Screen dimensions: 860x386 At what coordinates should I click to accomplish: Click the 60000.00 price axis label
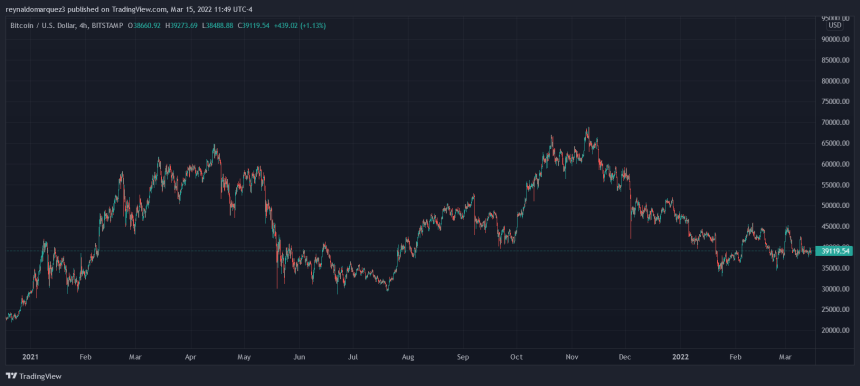pyautogui.click(x=834, y=164)
